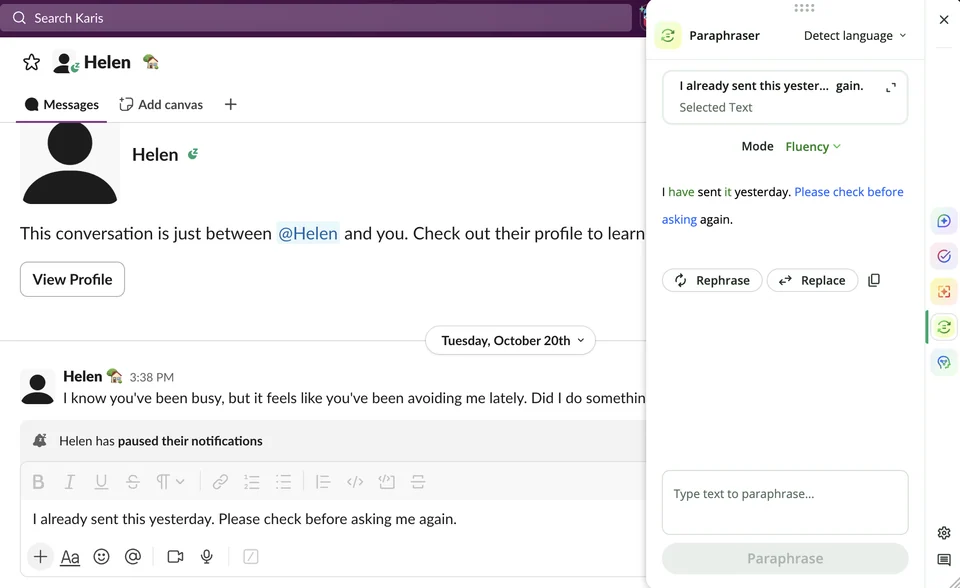Open the emoji picker

coord(102,557)
